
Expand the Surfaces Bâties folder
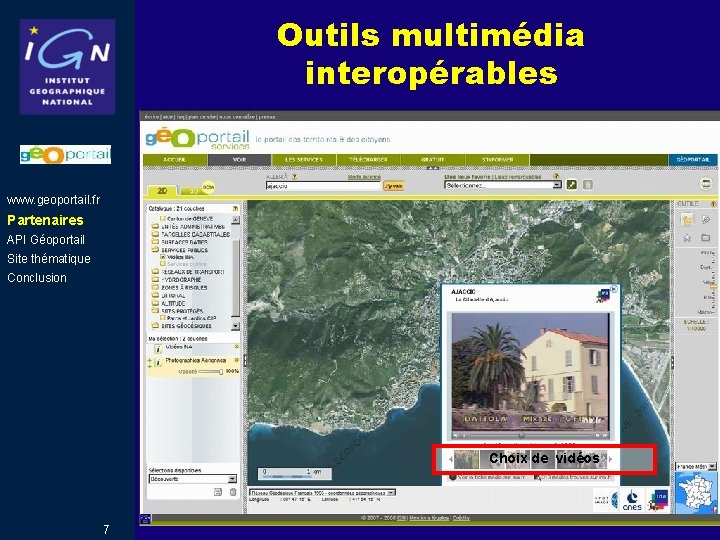pos(155,242)
